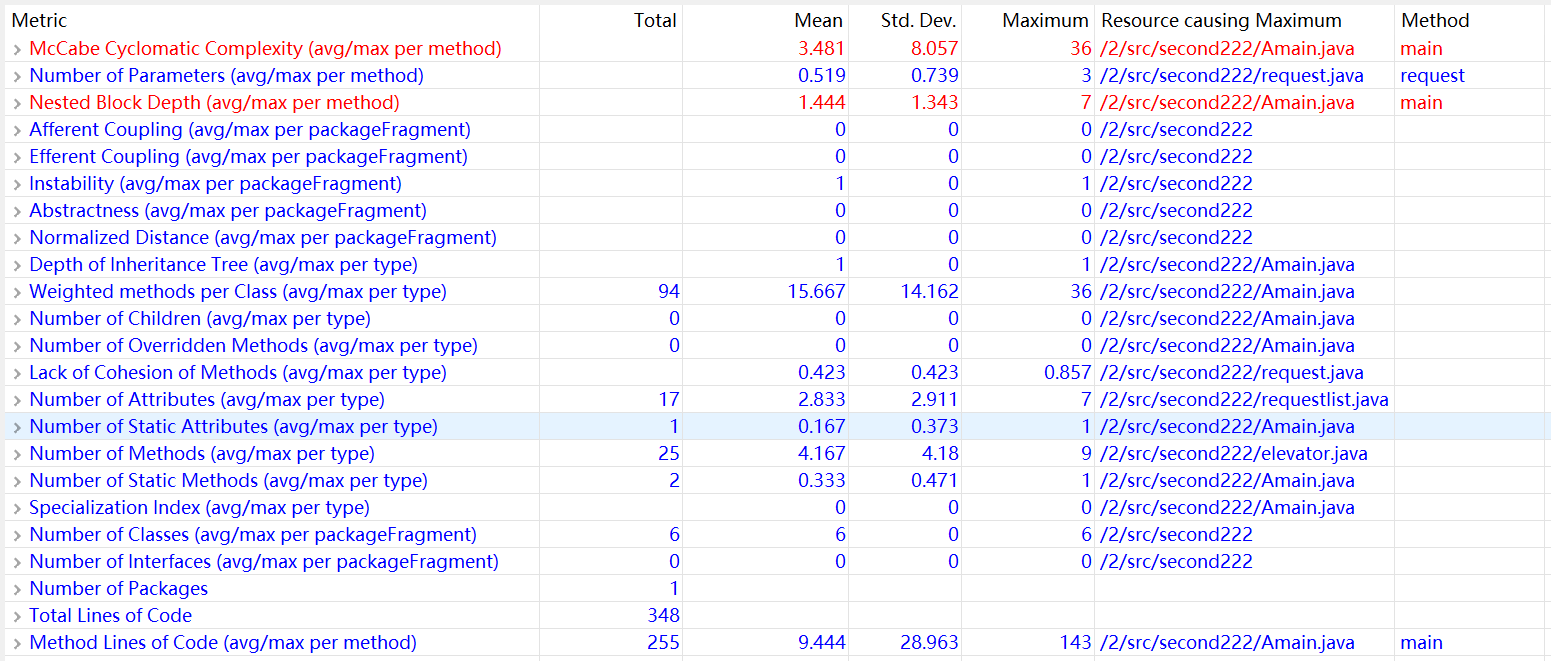The image size is (1551, 661).
Task: Click mean value 15.667
Action: (816, 291)
